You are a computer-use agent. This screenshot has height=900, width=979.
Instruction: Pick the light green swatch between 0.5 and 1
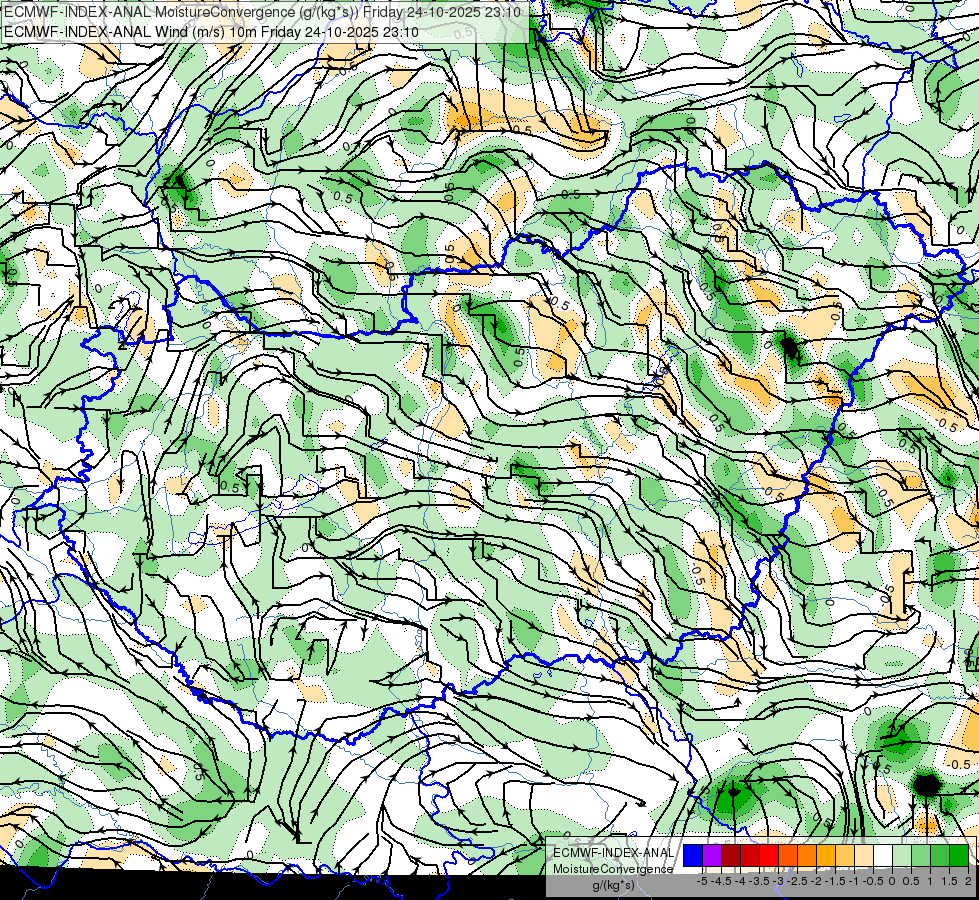(x=921, y=856)
